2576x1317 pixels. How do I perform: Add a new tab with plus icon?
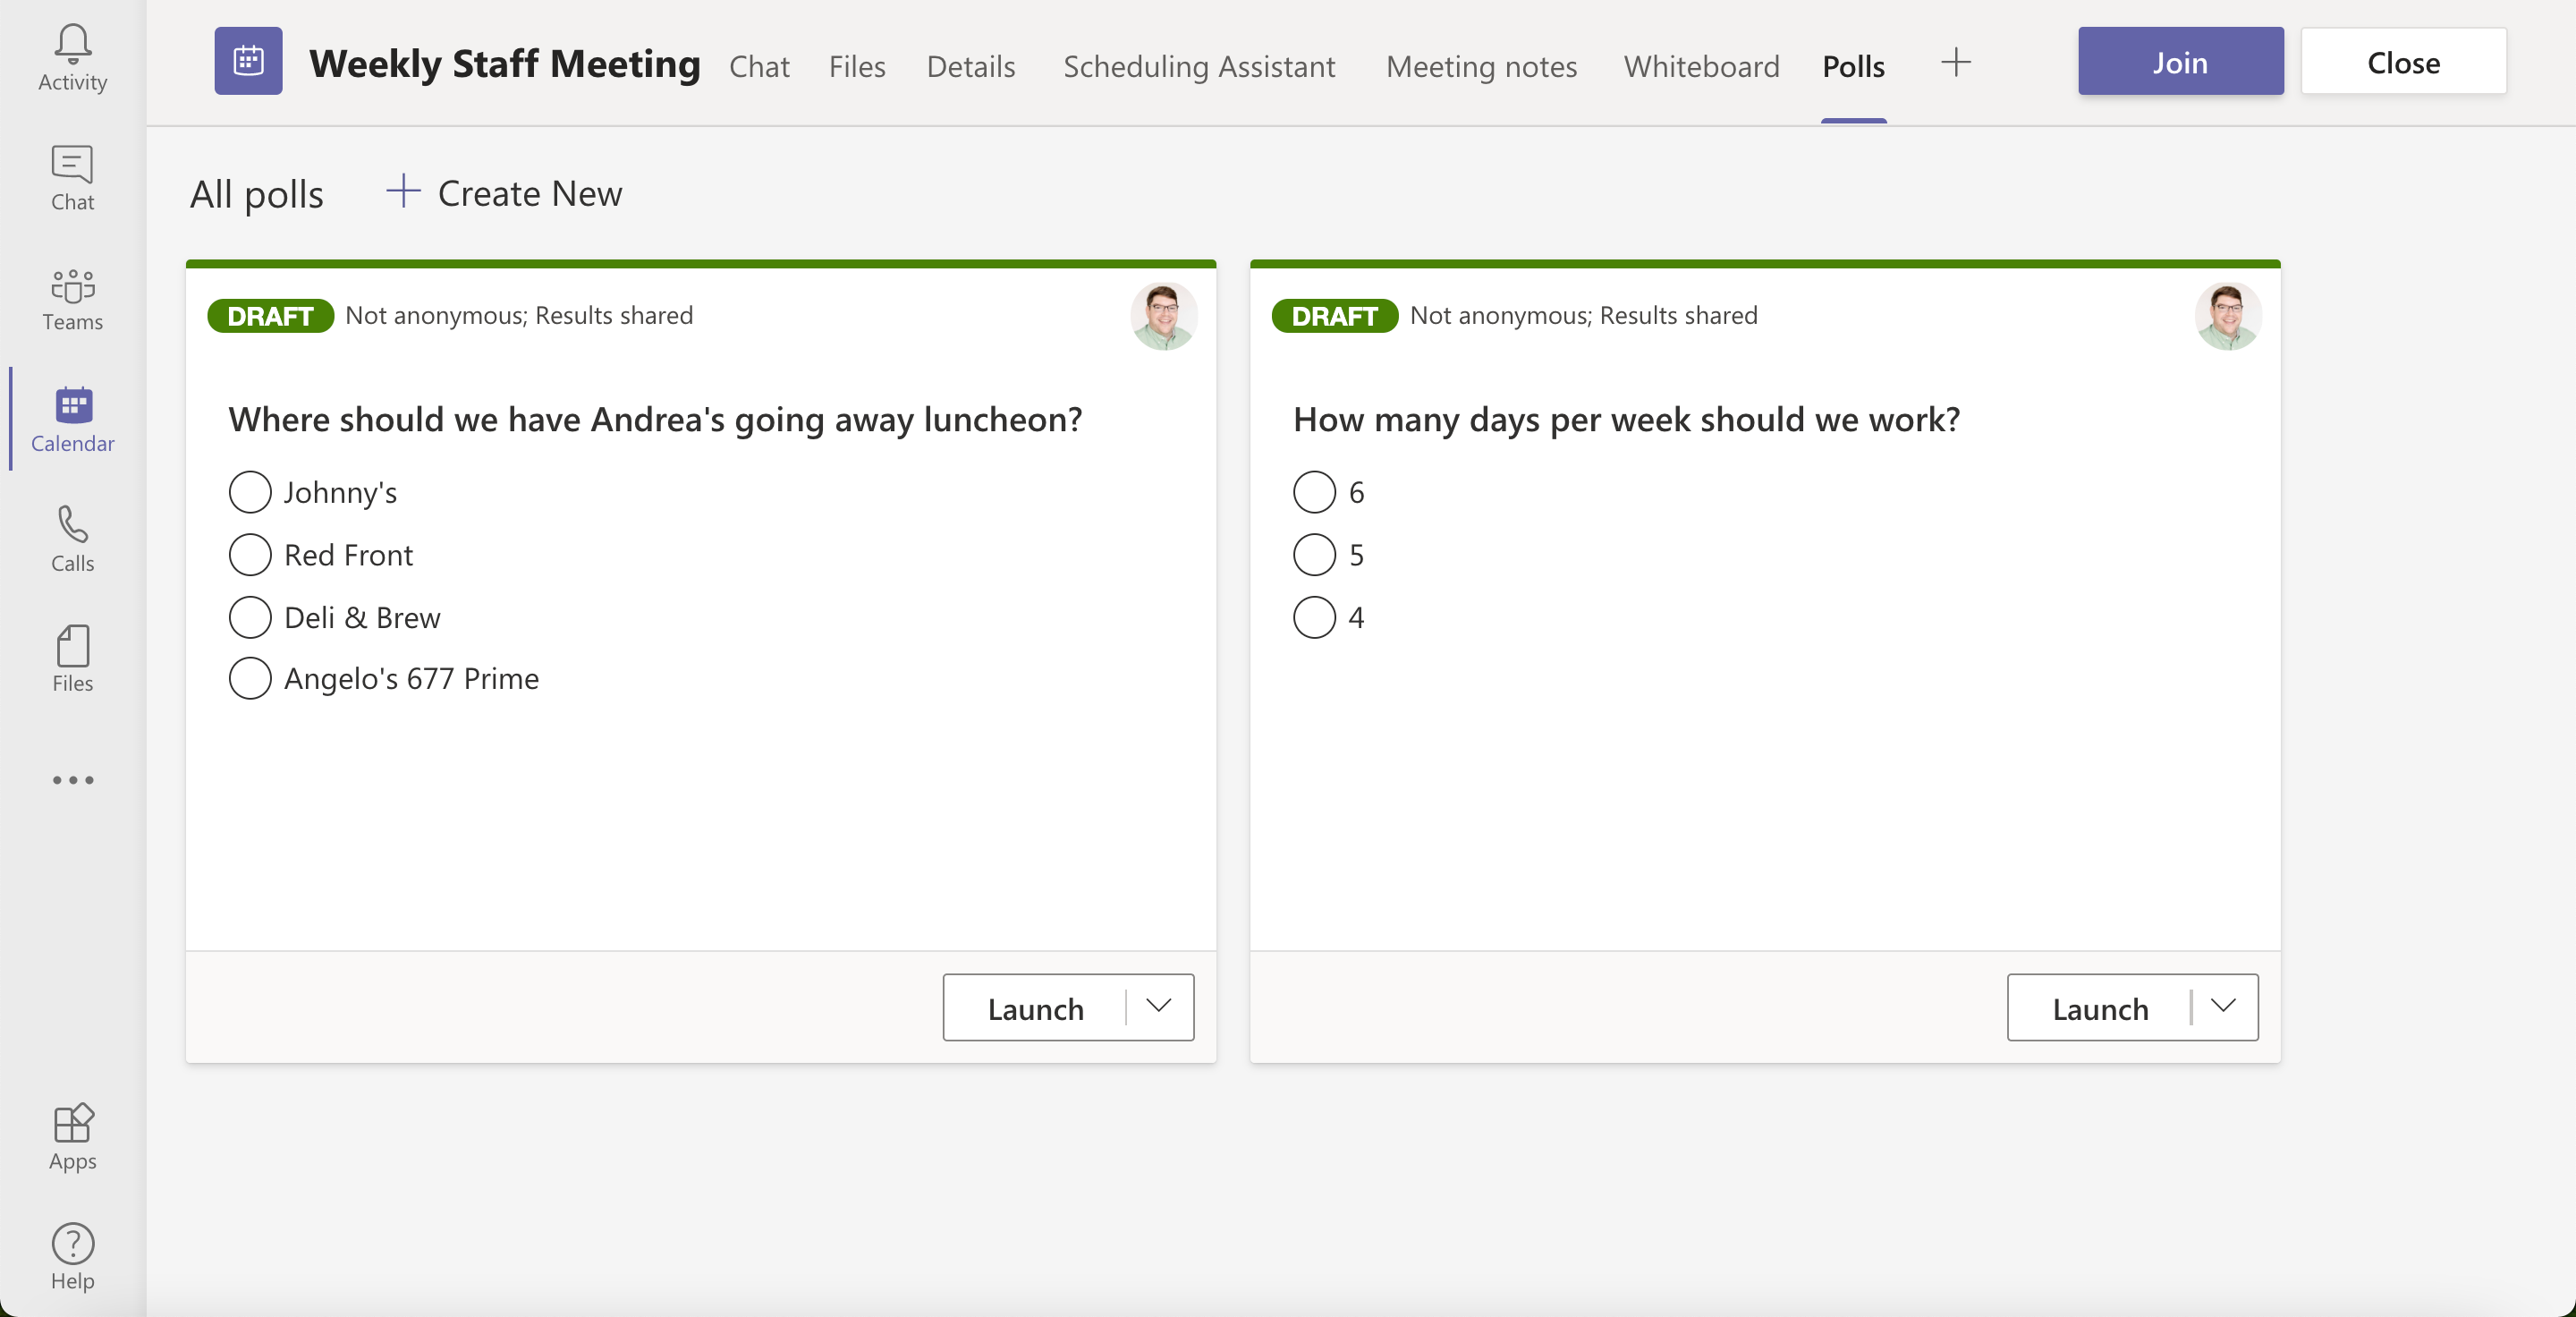pos(1955,62)
